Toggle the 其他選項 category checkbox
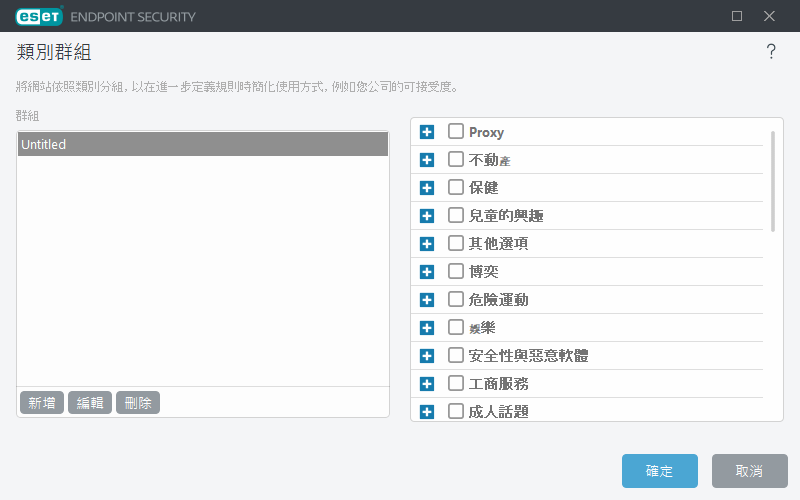Image resolution: width=800 pixels, height=500 pixels. click(456, 244)
